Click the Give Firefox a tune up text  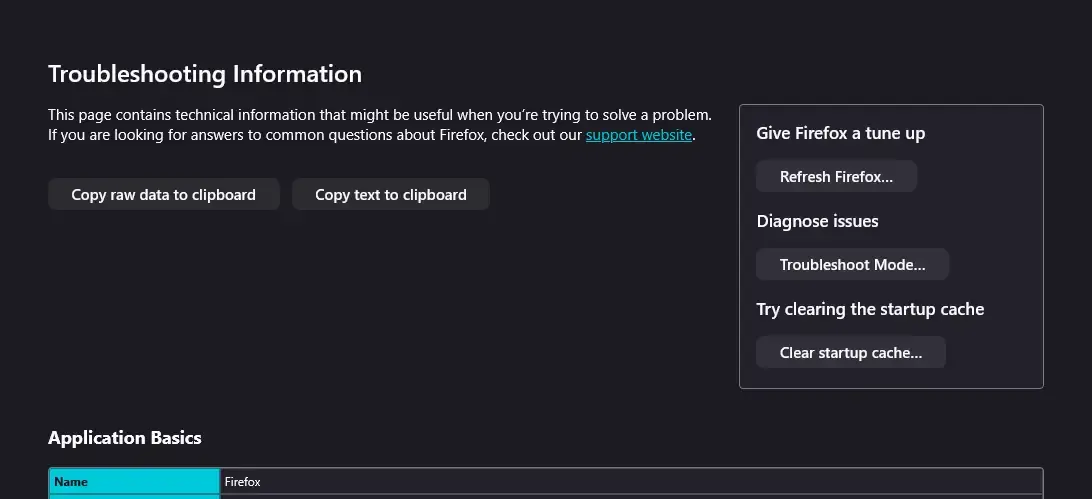pyautogui.click(x=841, y=133)
